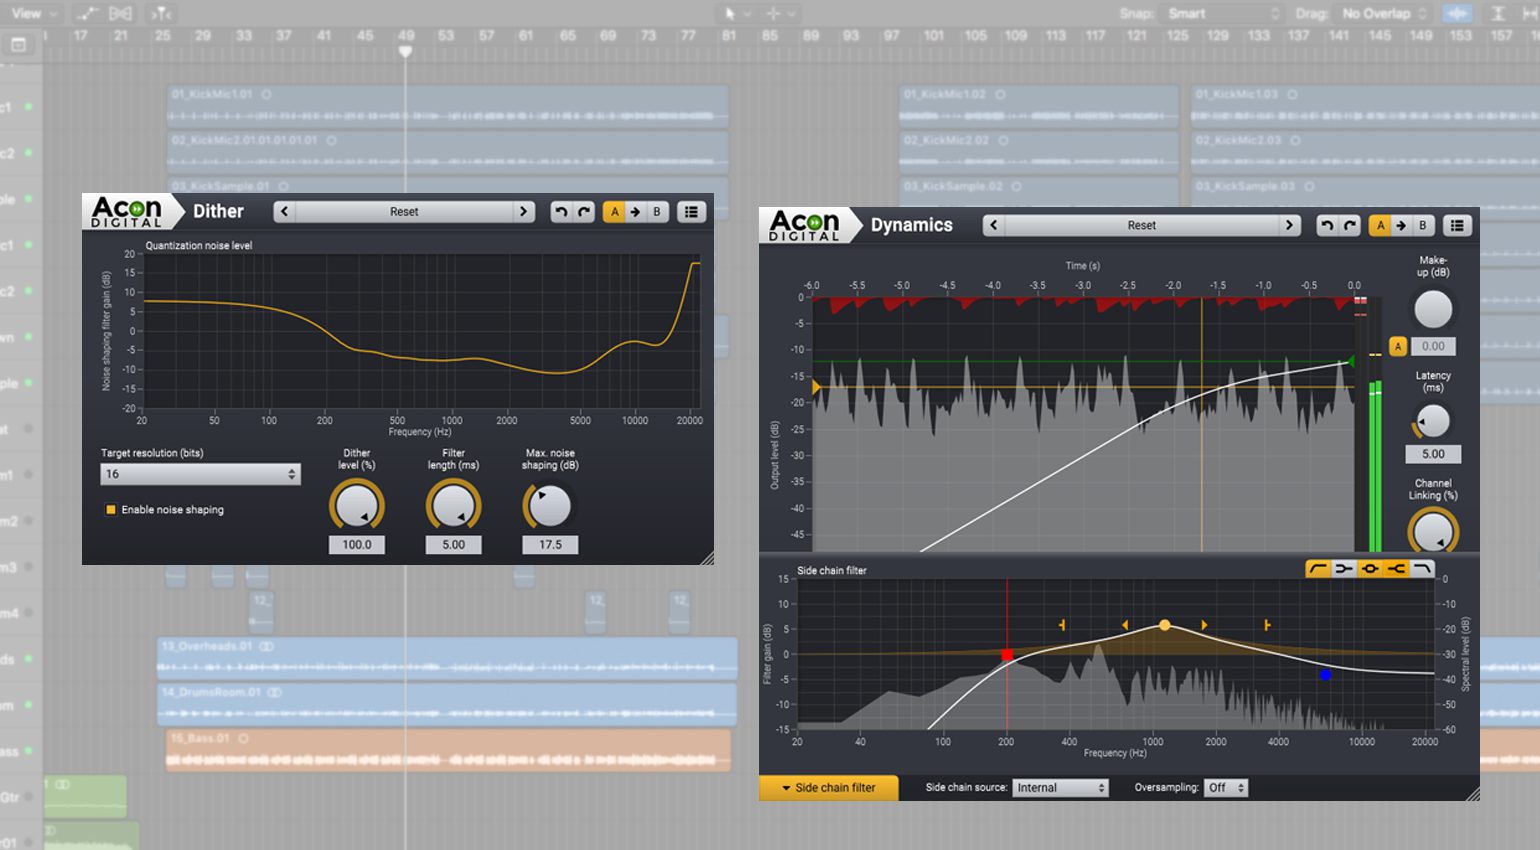Select the low-shelf filter type icon
This screenshot has width=1540, height=850.
coord(1344,568)
